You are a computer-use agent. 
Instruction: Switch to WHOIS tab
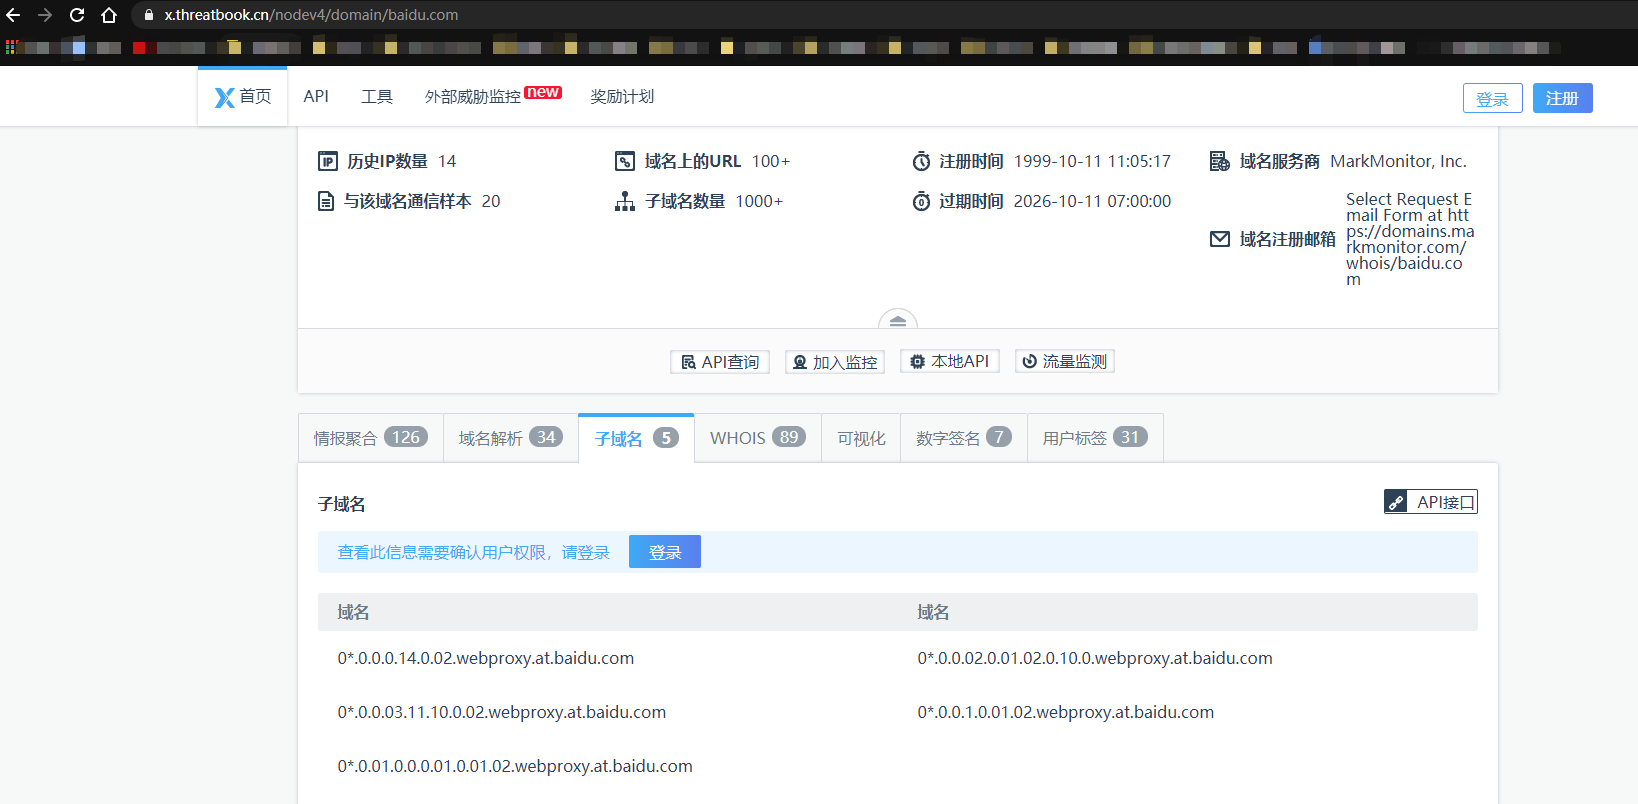[x=758, y=438]
